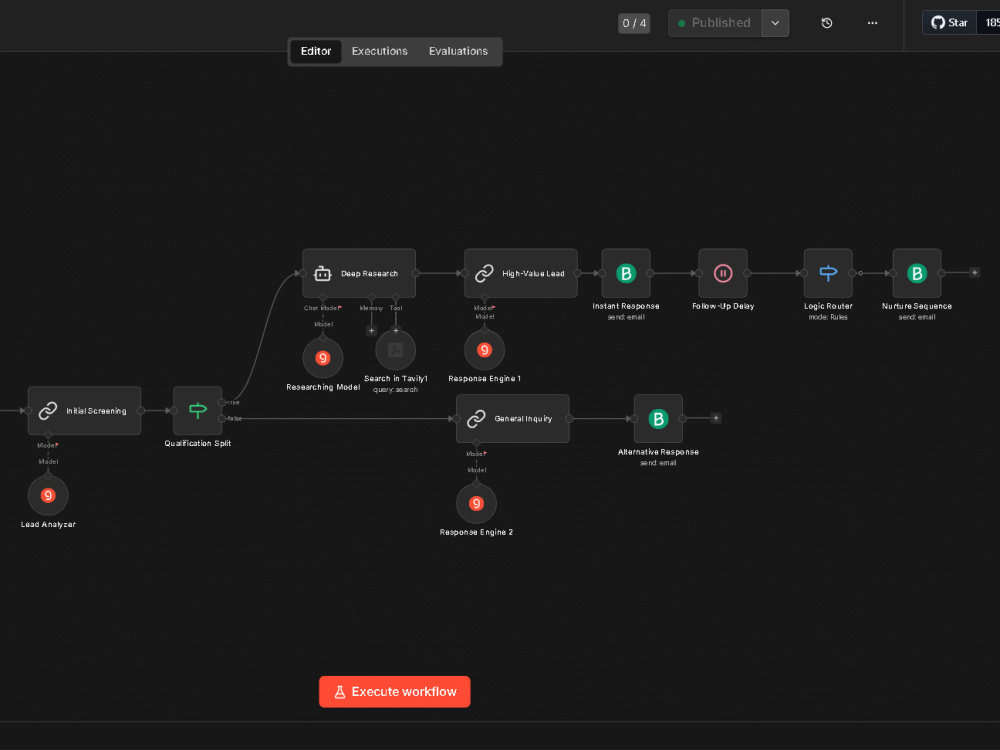Click the Logic Router 'mode: Rules' subtitle
The height and width of the screenshot is (750, 1000).
(x=828, y=317)
